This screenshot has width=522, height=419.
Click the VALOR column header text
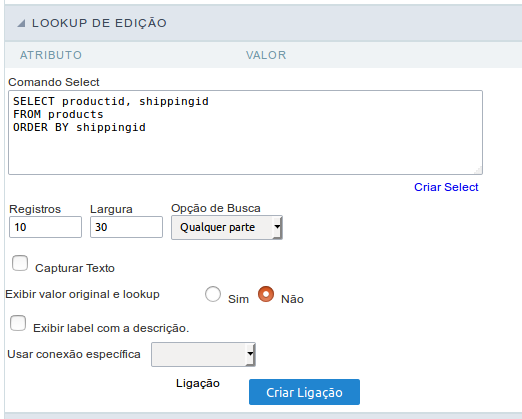click(266, 55)
